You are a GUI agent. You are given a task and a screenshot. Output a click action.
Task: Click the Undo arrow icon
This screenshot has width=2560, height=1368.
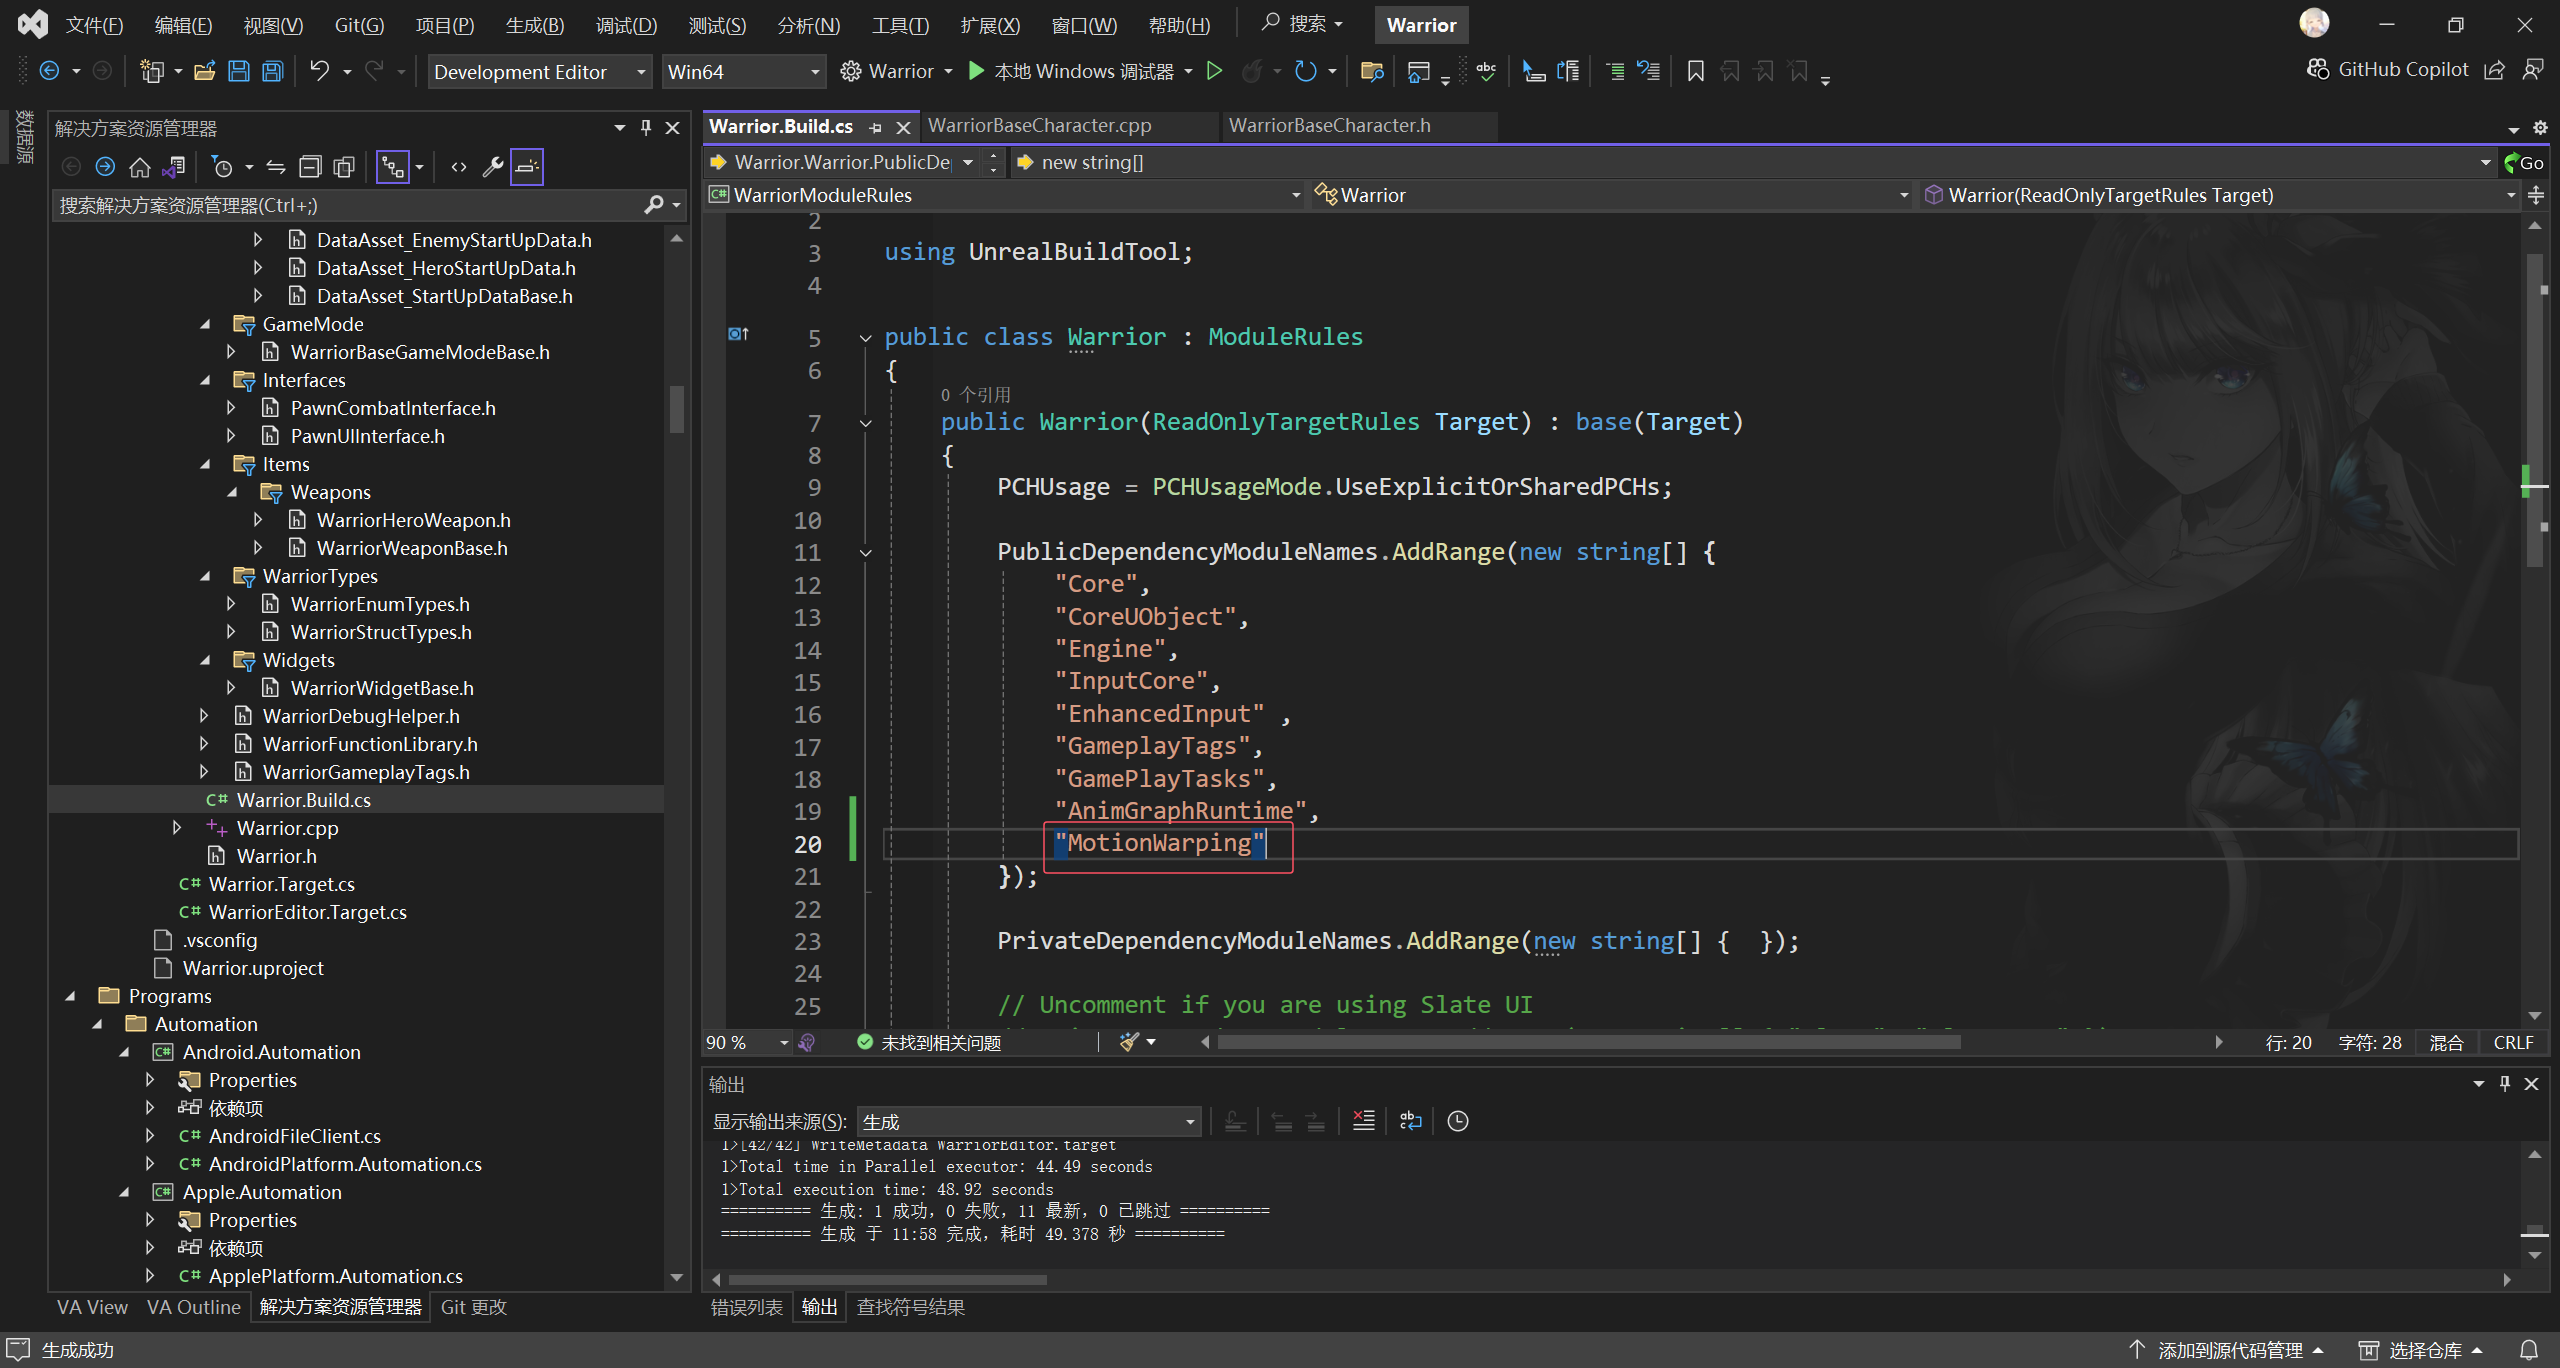pyautogui.click(x=319, y=71)
